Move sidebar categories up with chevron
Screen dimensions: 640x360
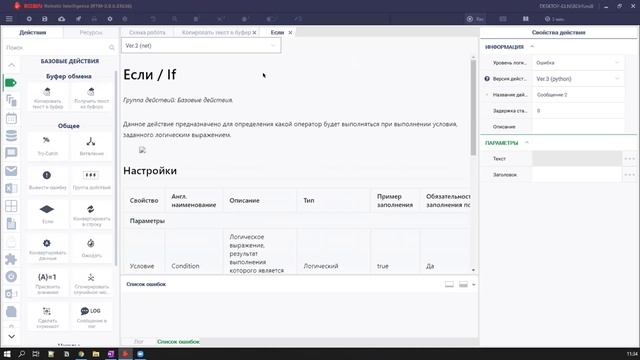coord(11,65)
